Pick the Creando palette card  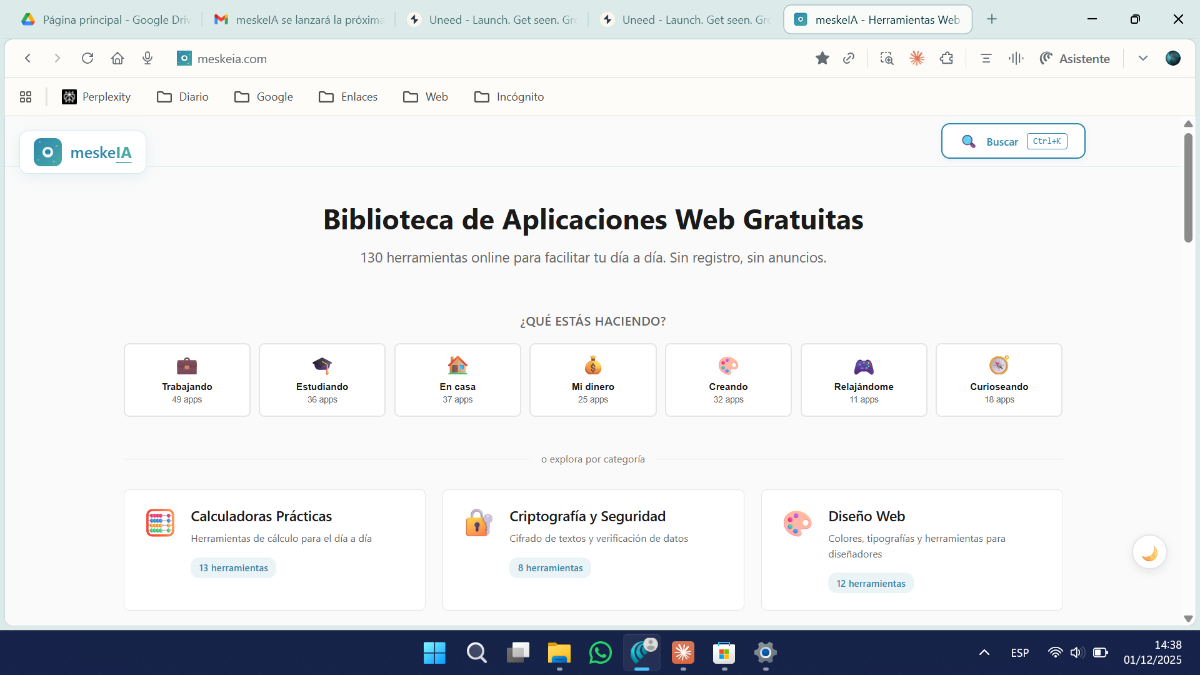(728, 380)
